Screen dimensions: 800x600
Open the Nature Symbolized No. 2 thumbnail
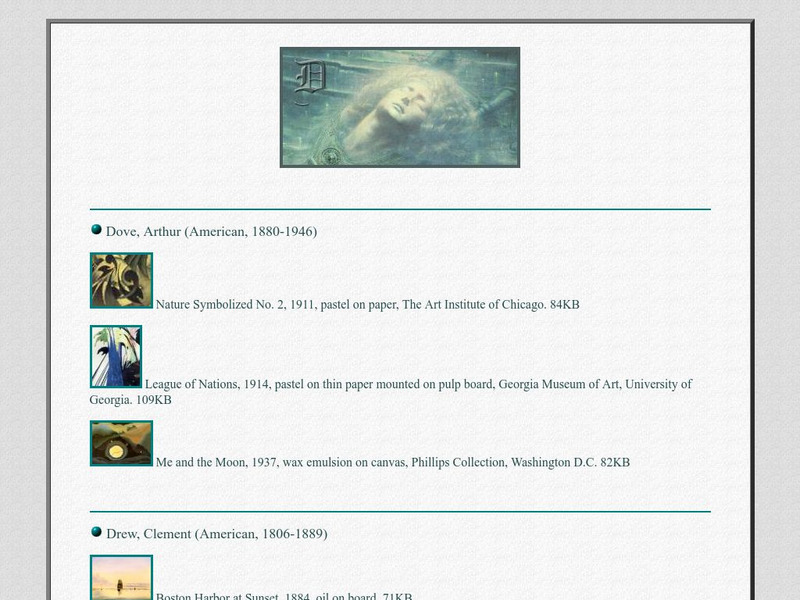click(121, 280)
